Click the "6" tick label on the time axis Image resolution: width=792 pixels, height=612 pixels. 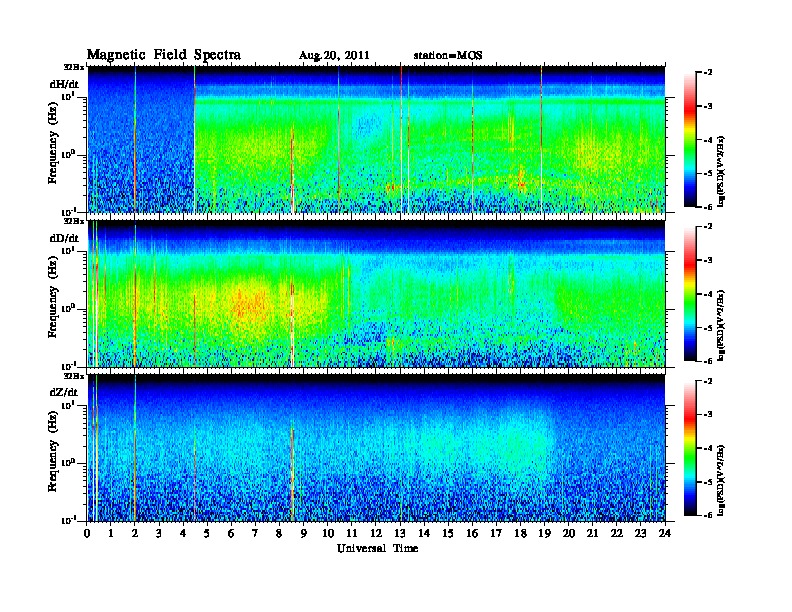click(x=231, y=534)
